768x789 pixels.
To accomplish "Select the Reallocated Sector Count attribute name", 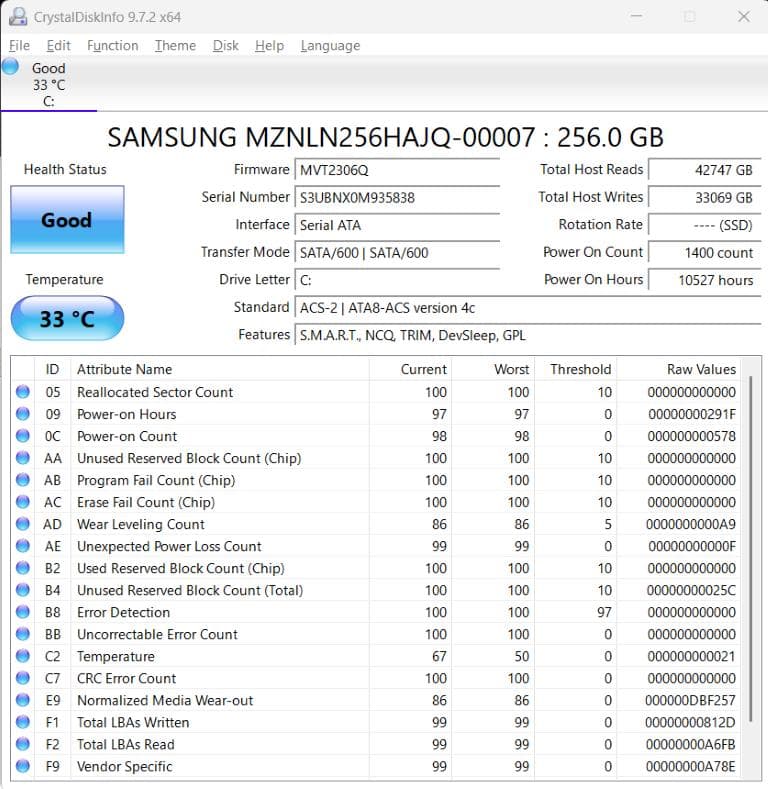I will [x=155, y=392].
